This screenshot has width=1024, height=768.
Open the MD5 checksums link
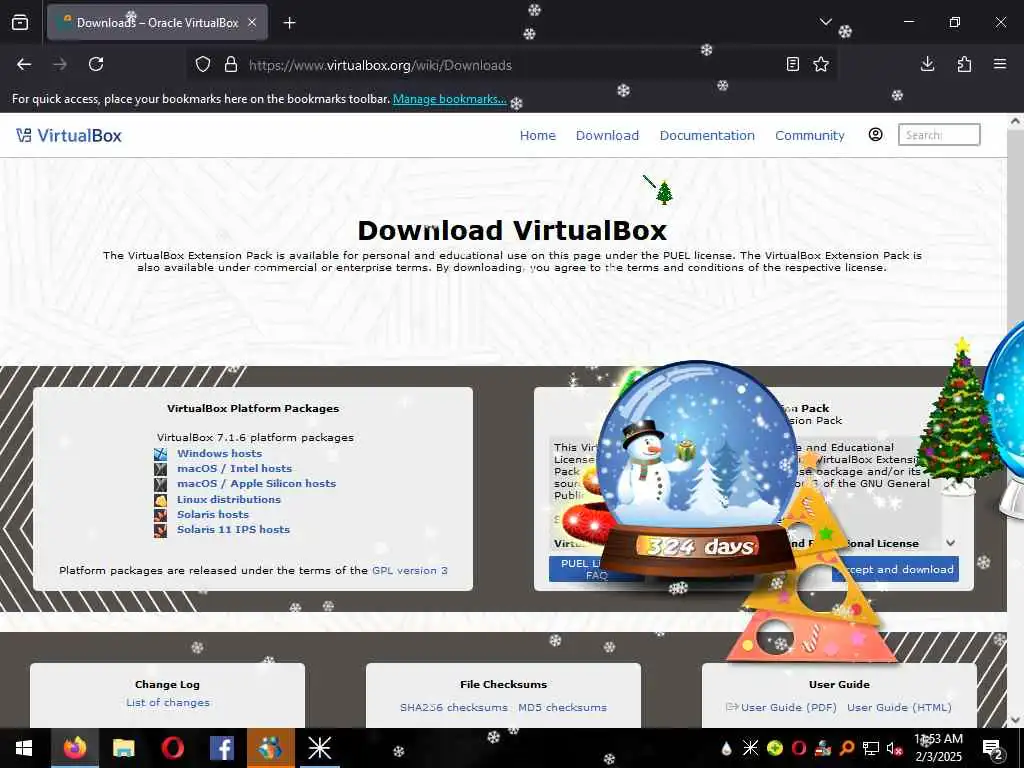(562, 707)
